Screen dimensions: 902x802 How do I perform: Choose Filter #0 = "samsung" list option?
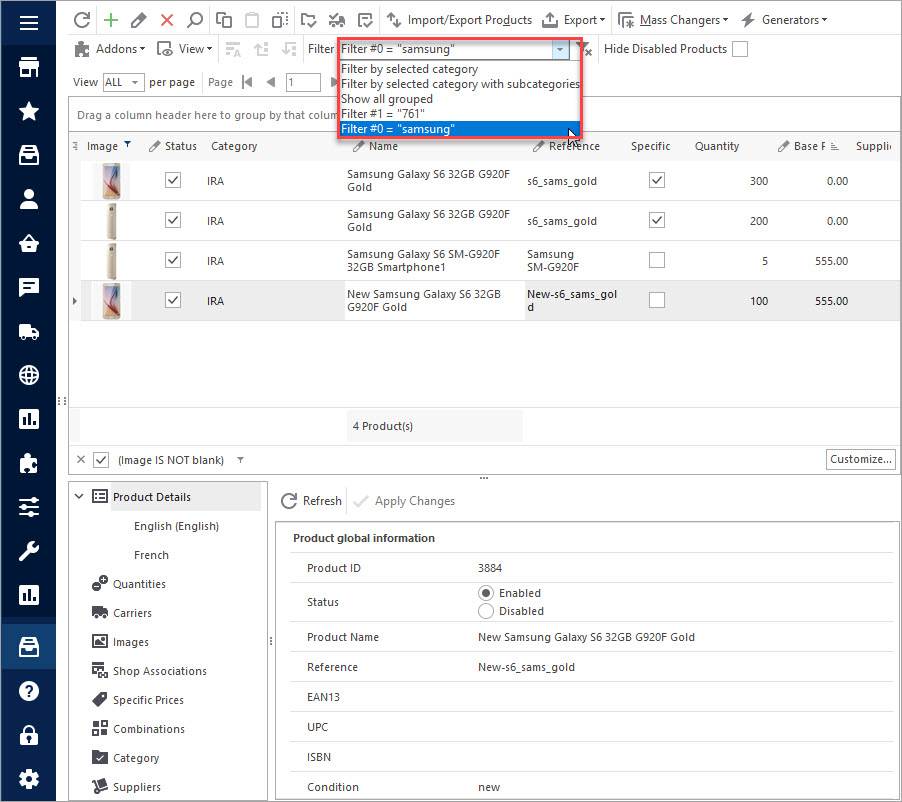point(460,129)
